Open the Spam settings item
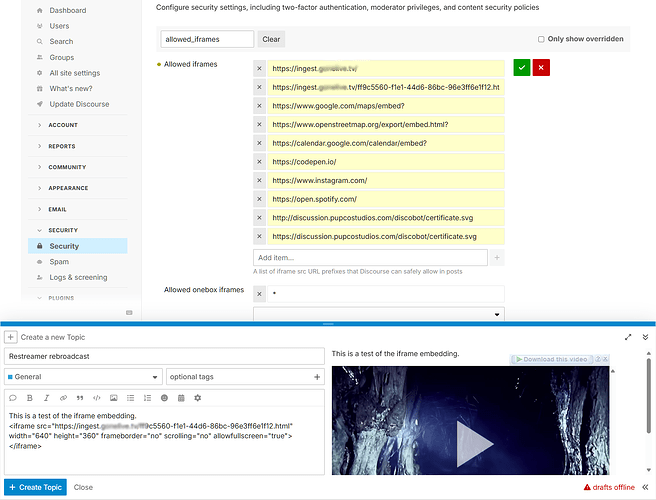Screen dimensions: 656x500 pyautogui.click(x=59, y=262)
